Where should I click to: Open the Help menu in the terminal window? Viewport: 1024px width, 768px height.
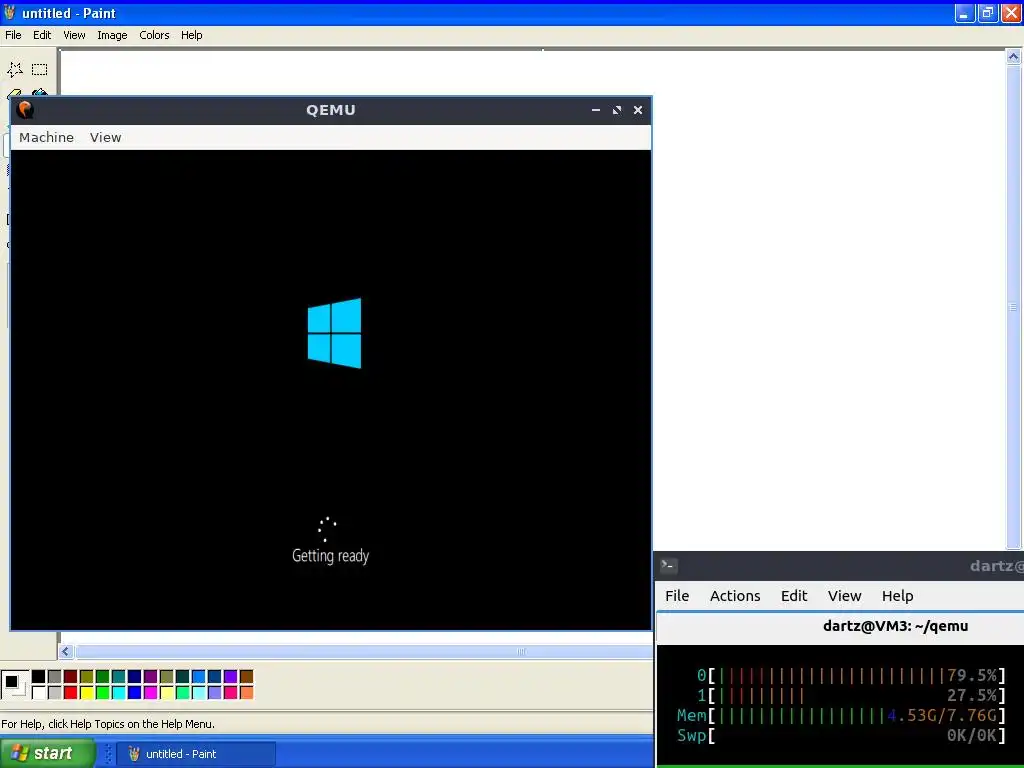(x=897, y=596)
